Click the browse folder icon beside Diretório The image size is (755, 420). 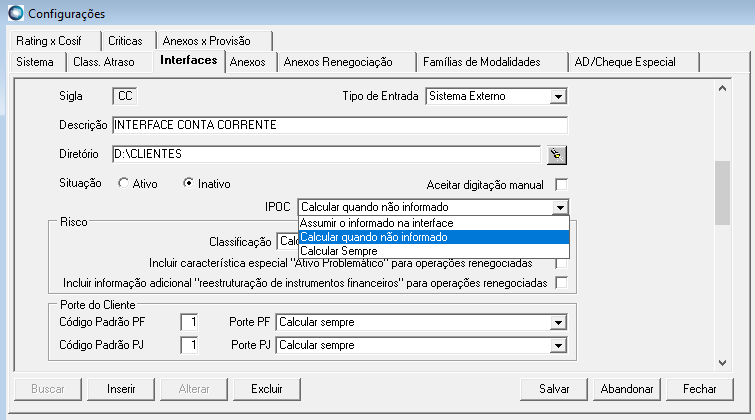tap(557, 155)
